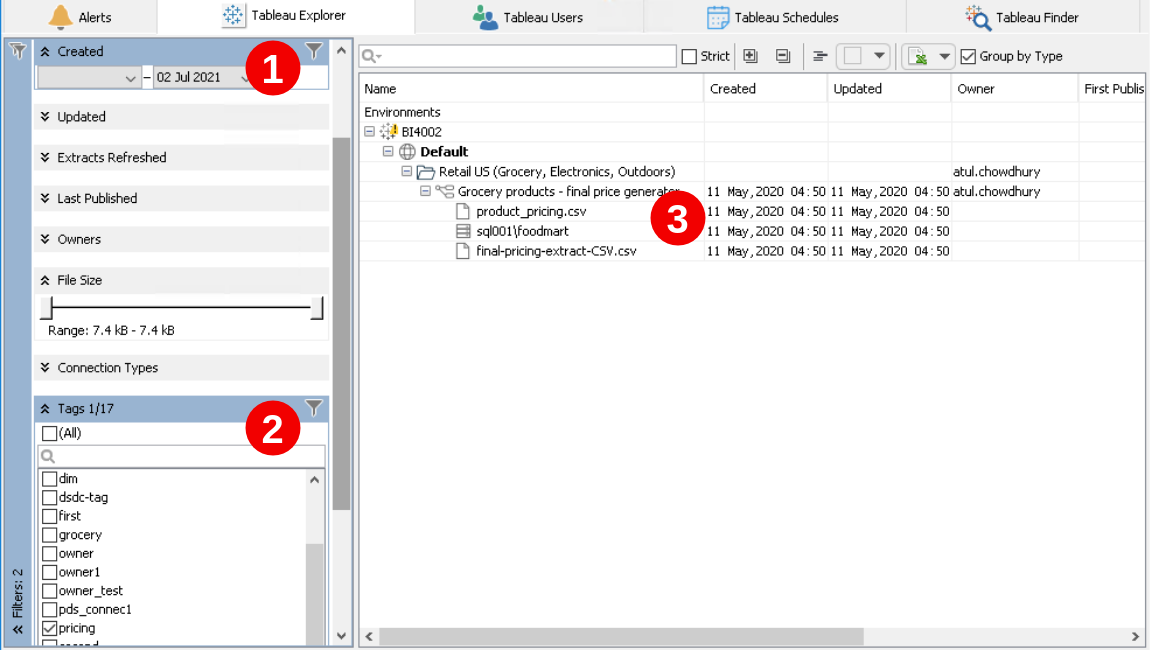1151x651 pixels.
Task: Click the collapse all tree icon
Action: pyautogui.click(x=783, y=56)
